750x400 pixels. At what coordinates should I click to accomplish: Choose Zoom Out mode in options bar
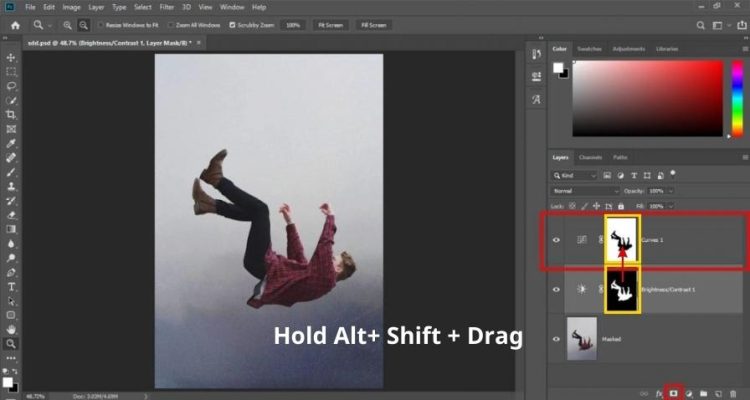[x=84, y=25]
